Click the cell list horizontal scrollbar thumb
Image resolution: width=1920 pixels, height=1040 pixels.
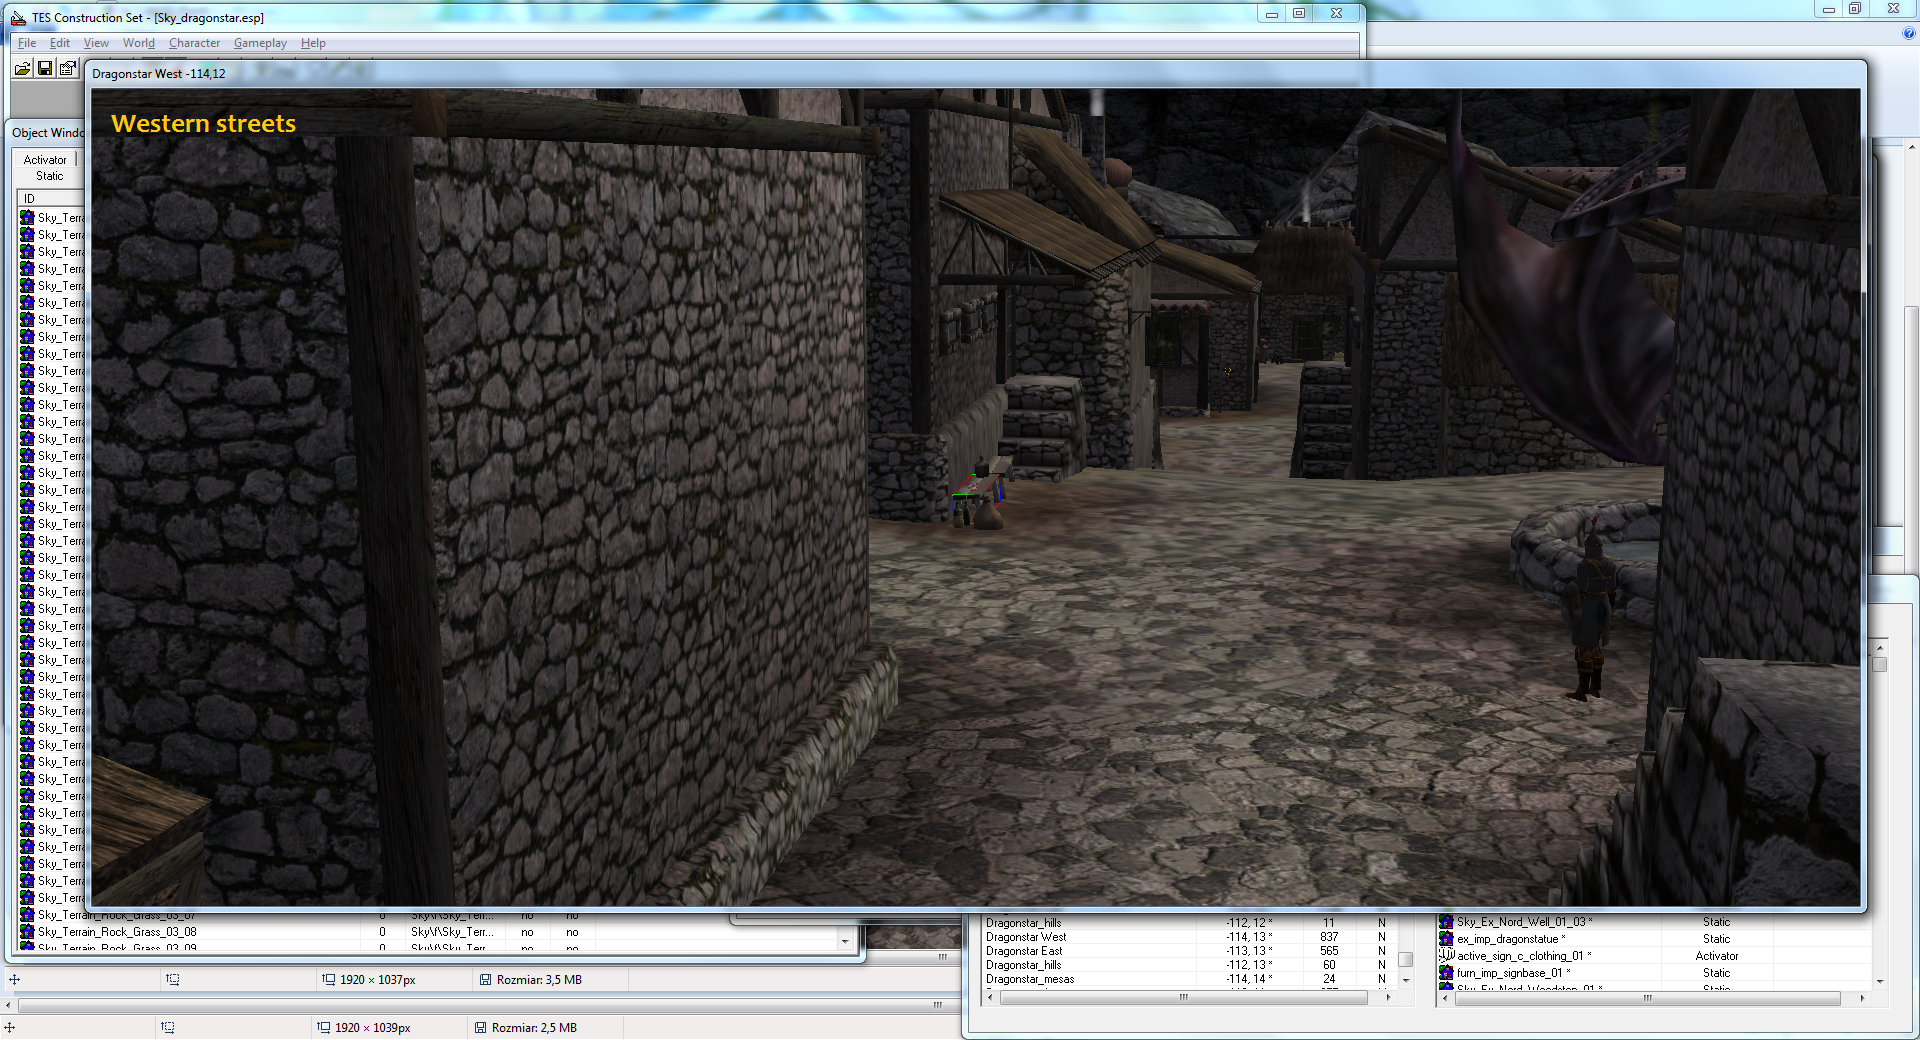(x=1183, y=997)
